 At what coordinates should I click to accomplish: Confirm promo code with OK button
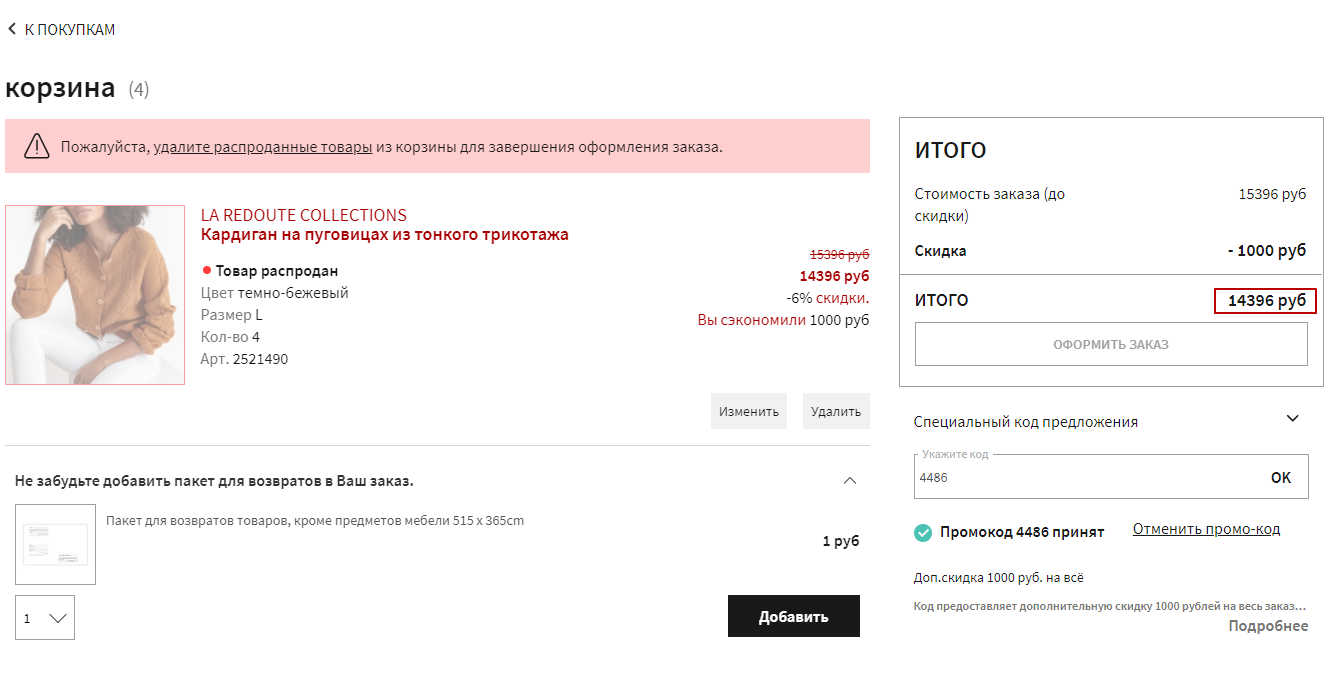click(1281, 478)
